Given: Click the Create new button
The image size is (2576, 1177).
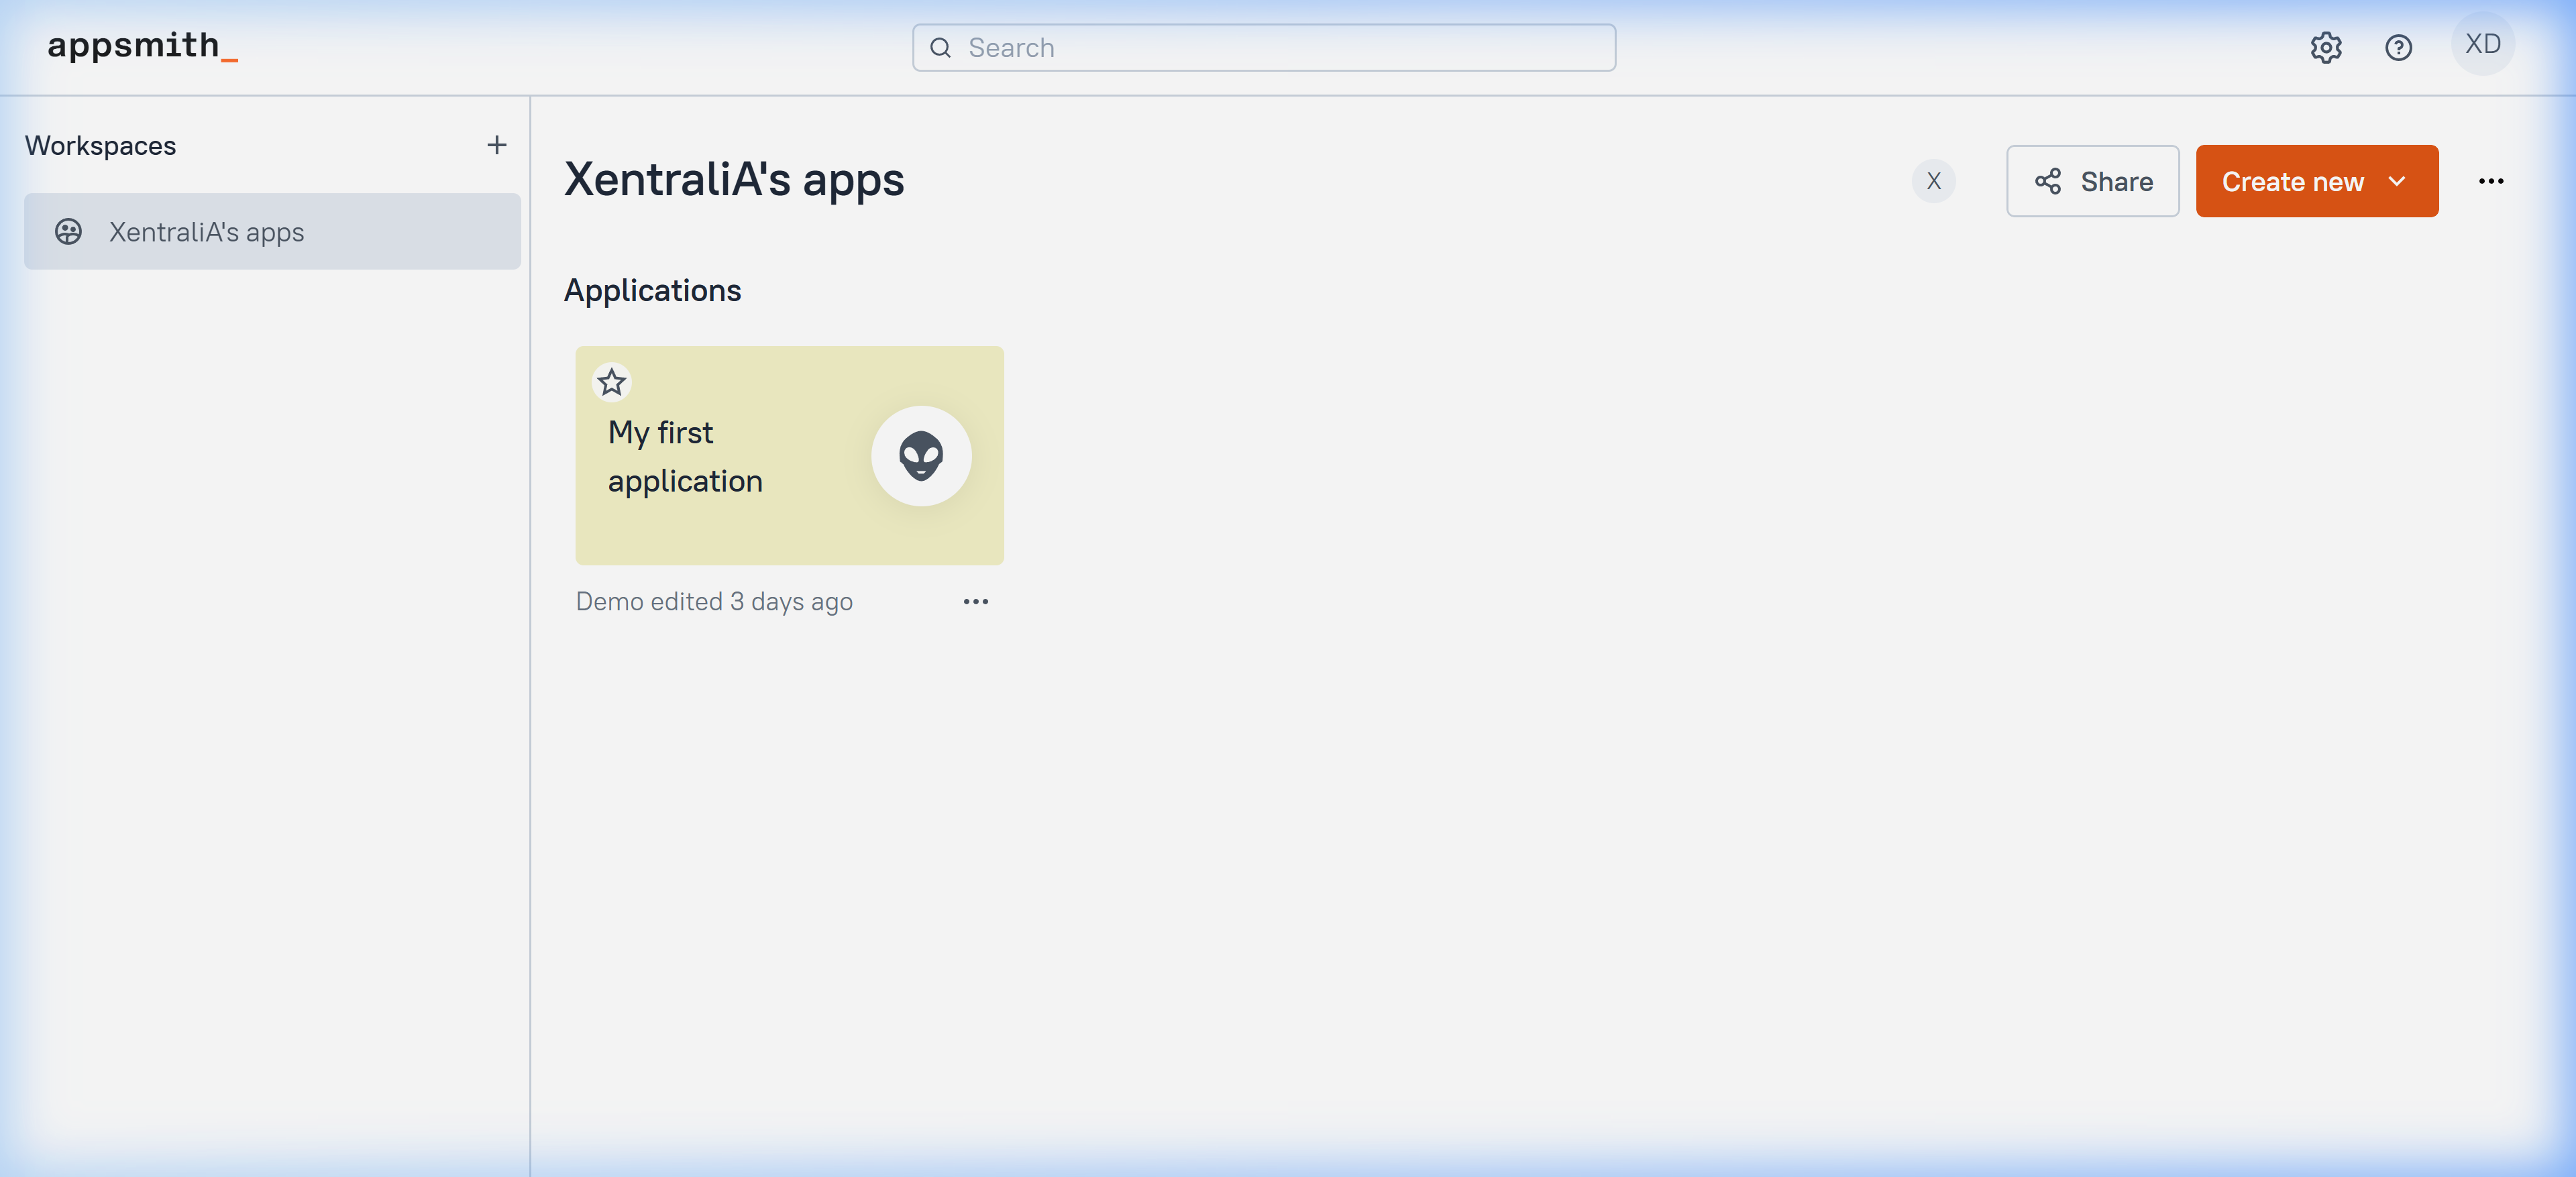Looking at the screenshot, I should coord(2294,181).
